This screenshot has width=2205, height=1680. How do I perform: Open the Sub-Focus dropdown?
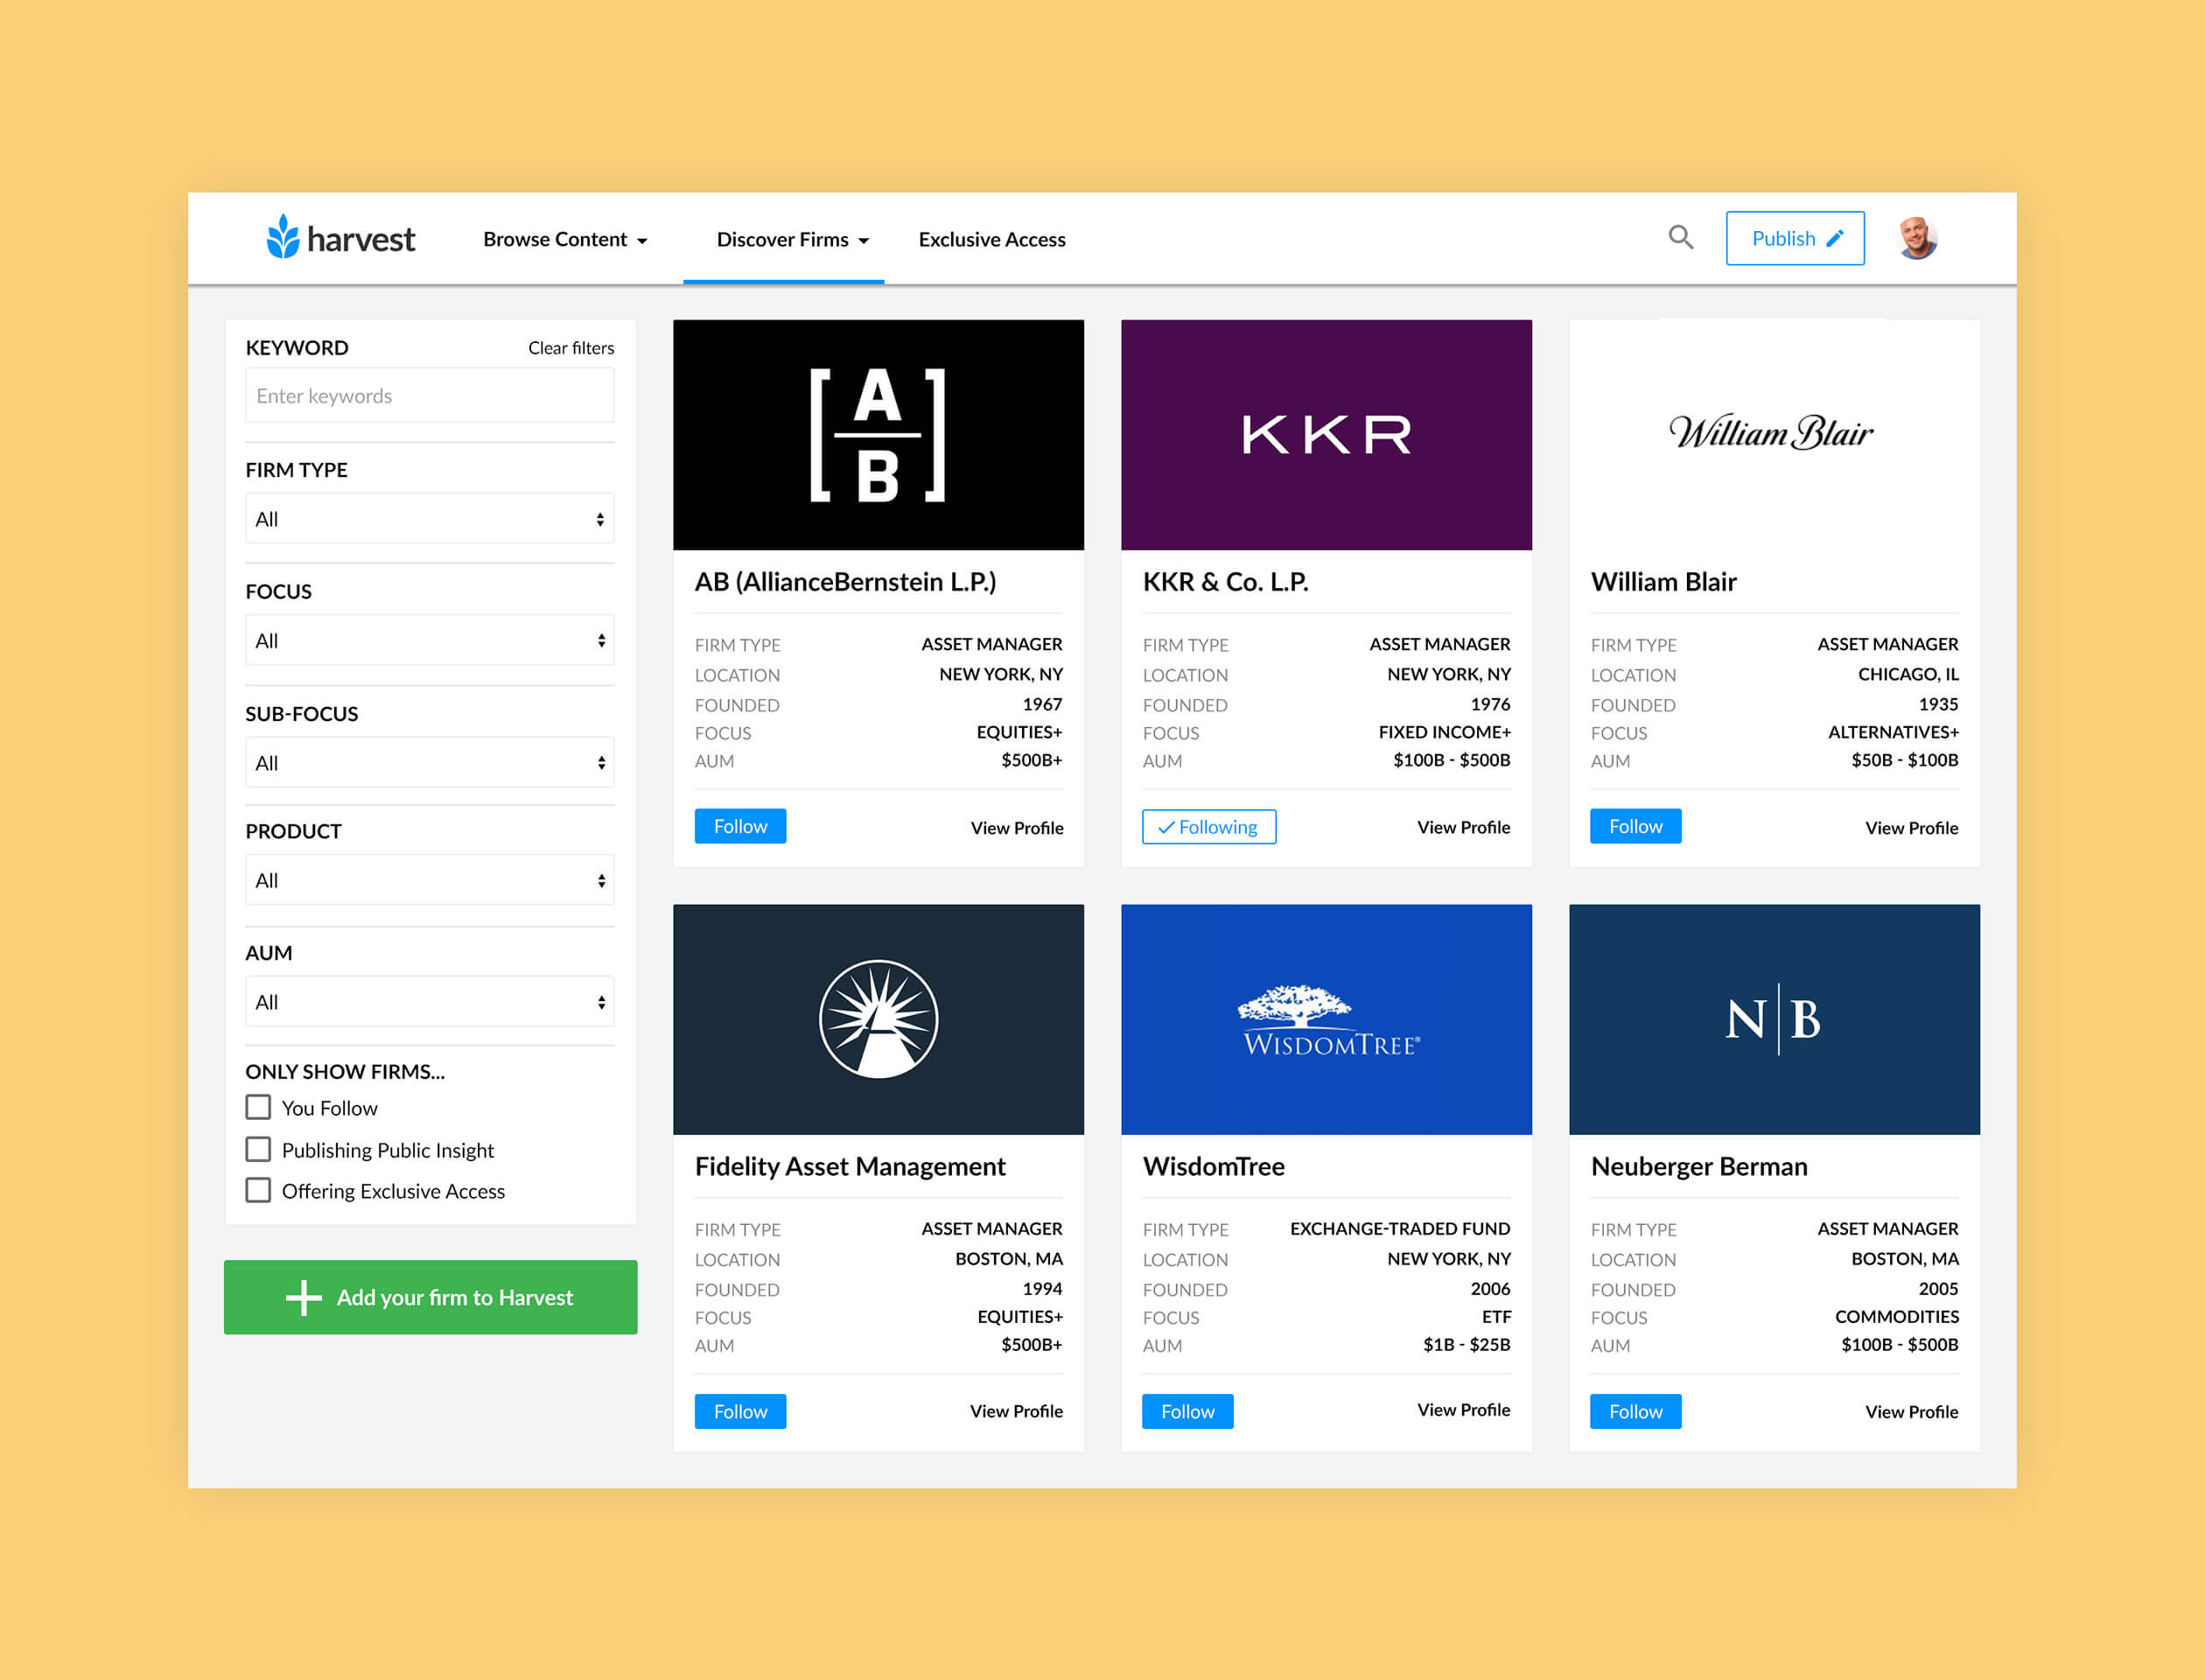[430, 763]
